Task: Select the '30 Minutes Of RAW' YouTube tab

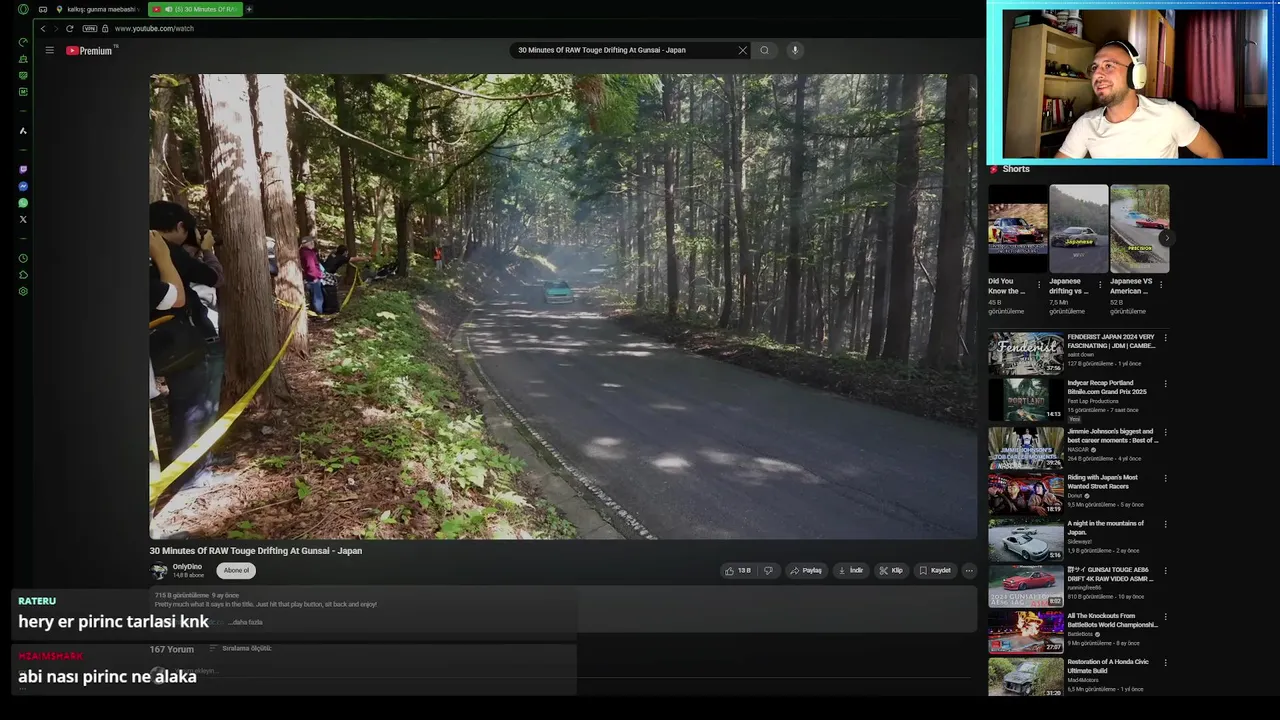Action: pyautogui.click(x=196, y=9)
